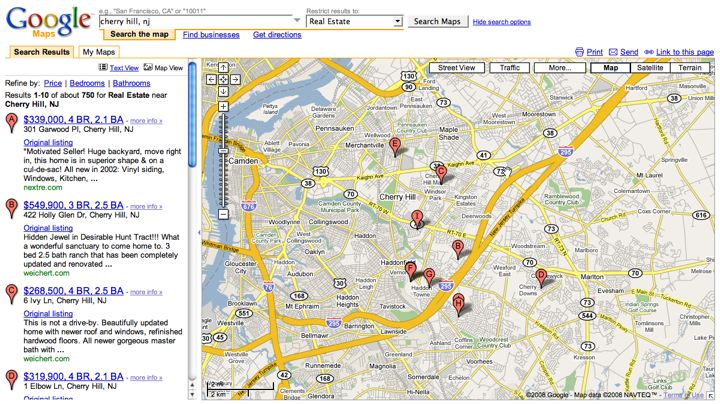Viewport: 720px width, 404px height.
Task: Select red marker A in results list
Action: point(11,122)
